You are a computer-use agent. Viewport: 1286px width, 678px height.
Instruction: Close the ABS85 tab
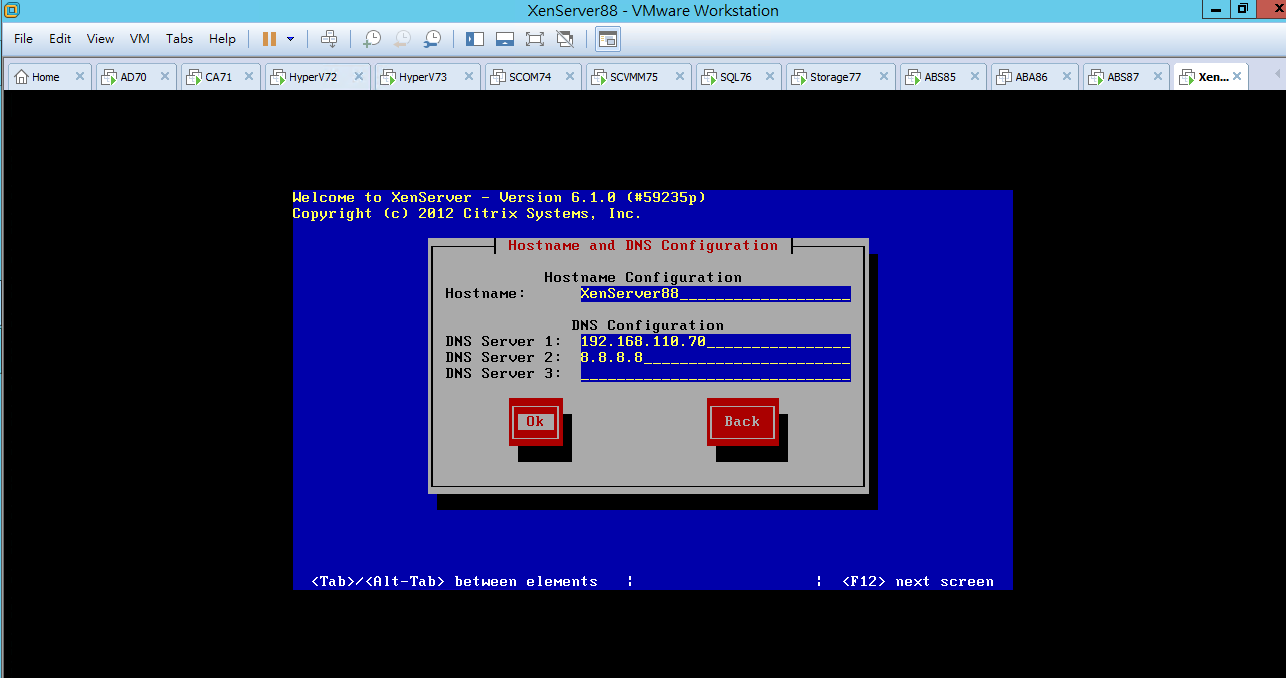975,77
